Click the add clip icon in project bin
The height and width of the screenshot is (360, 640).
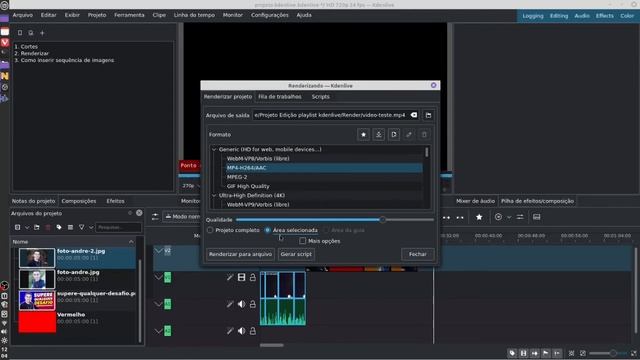click(x=18, y=227)
